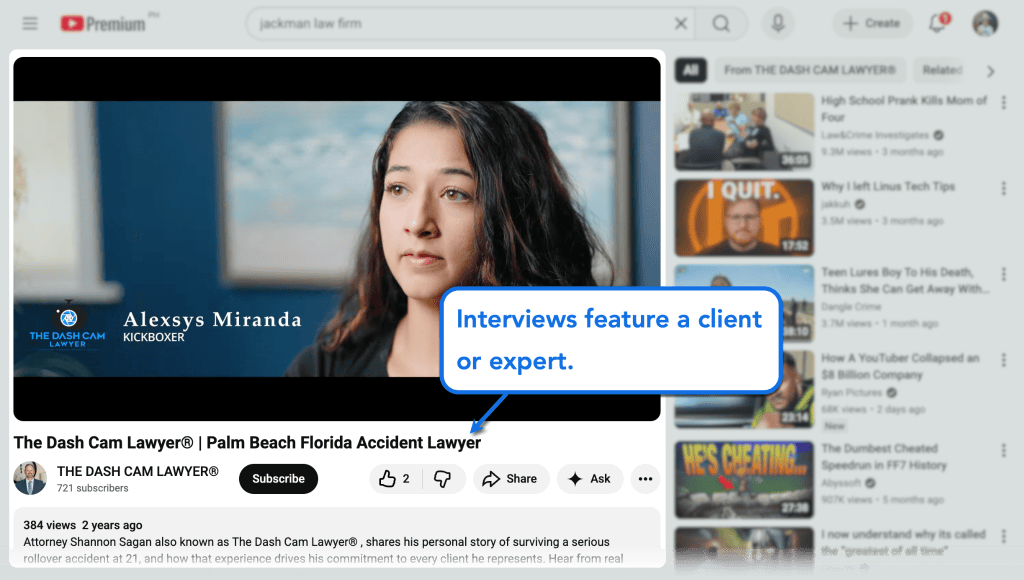Show more filter chips with right chevron
1024x580 pixels.
pos(991,71)
